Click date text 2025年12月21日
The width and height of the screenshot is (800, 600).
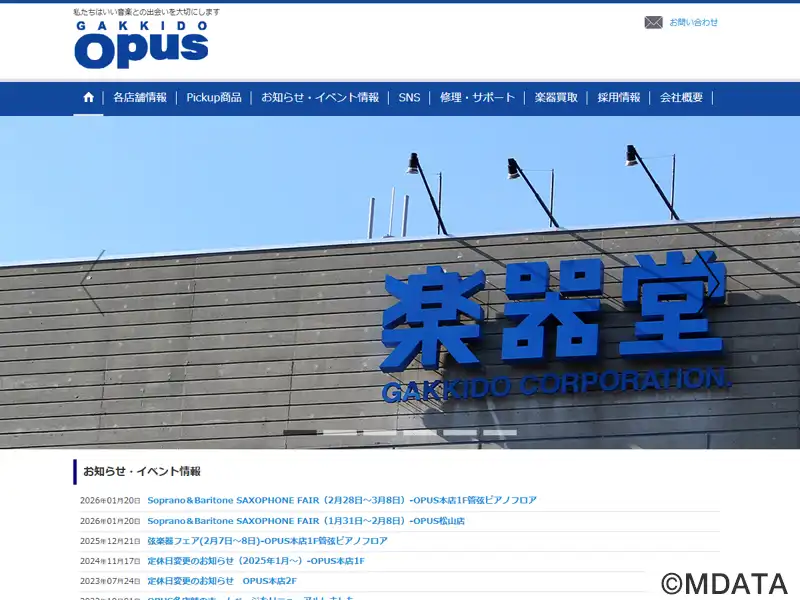tap(110, 541)
